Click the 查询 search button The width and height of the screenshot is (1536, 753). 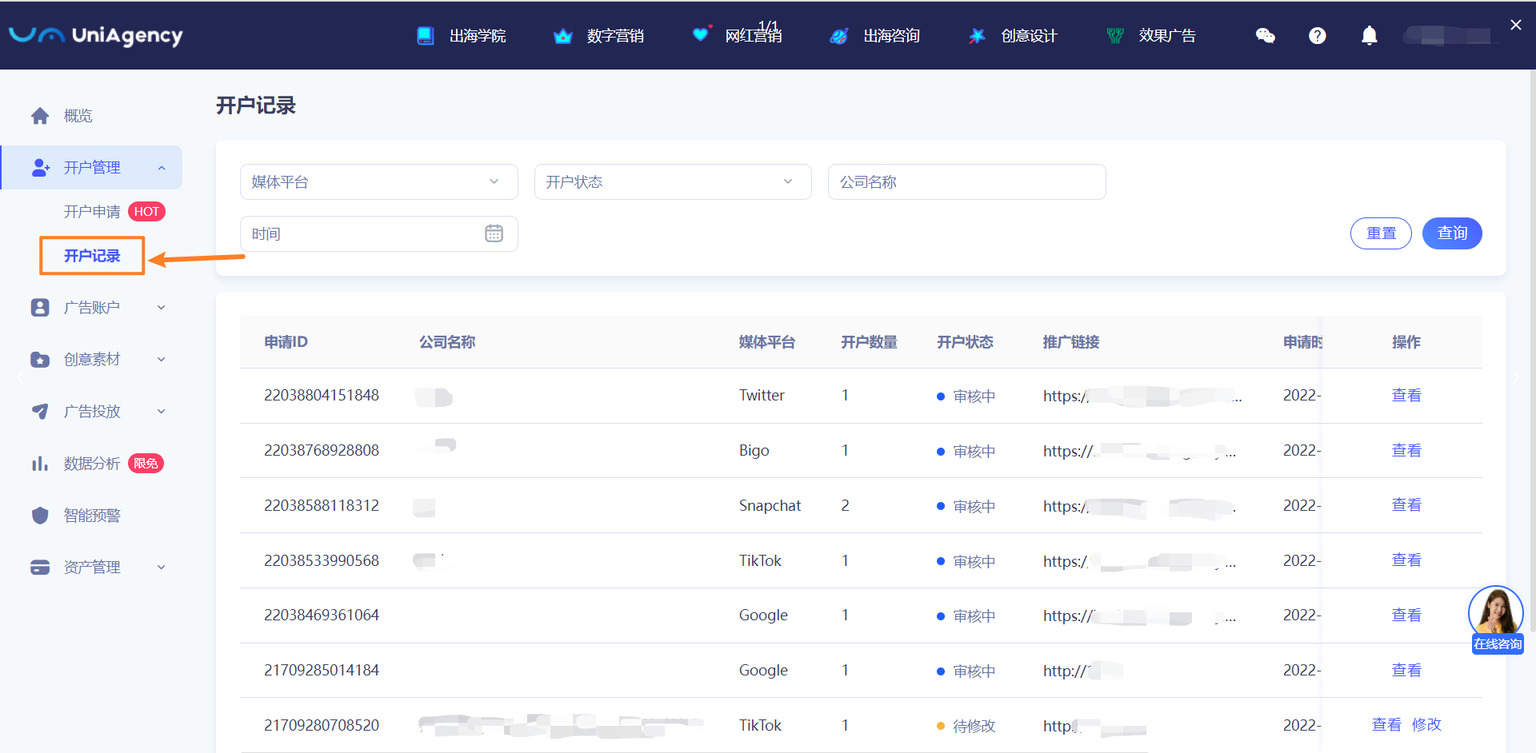click(x=1451, y=233)
